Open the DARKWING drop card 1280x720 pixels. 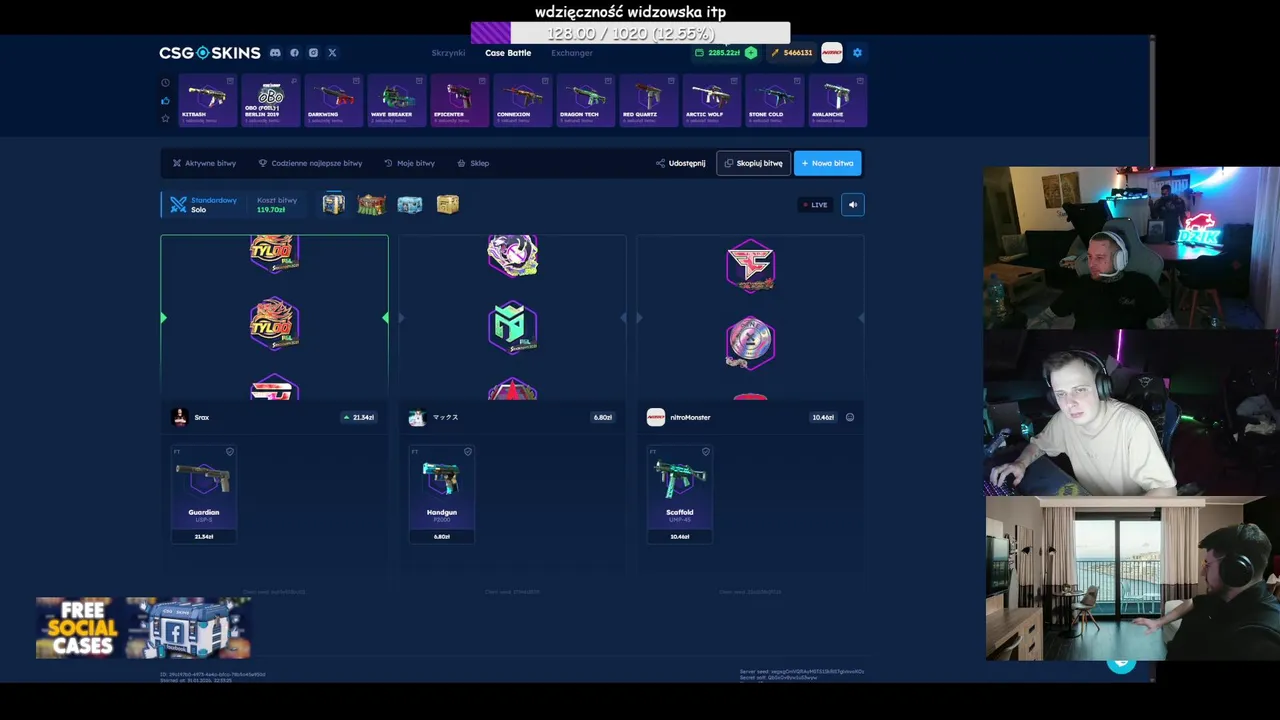(x=333, y=100)
